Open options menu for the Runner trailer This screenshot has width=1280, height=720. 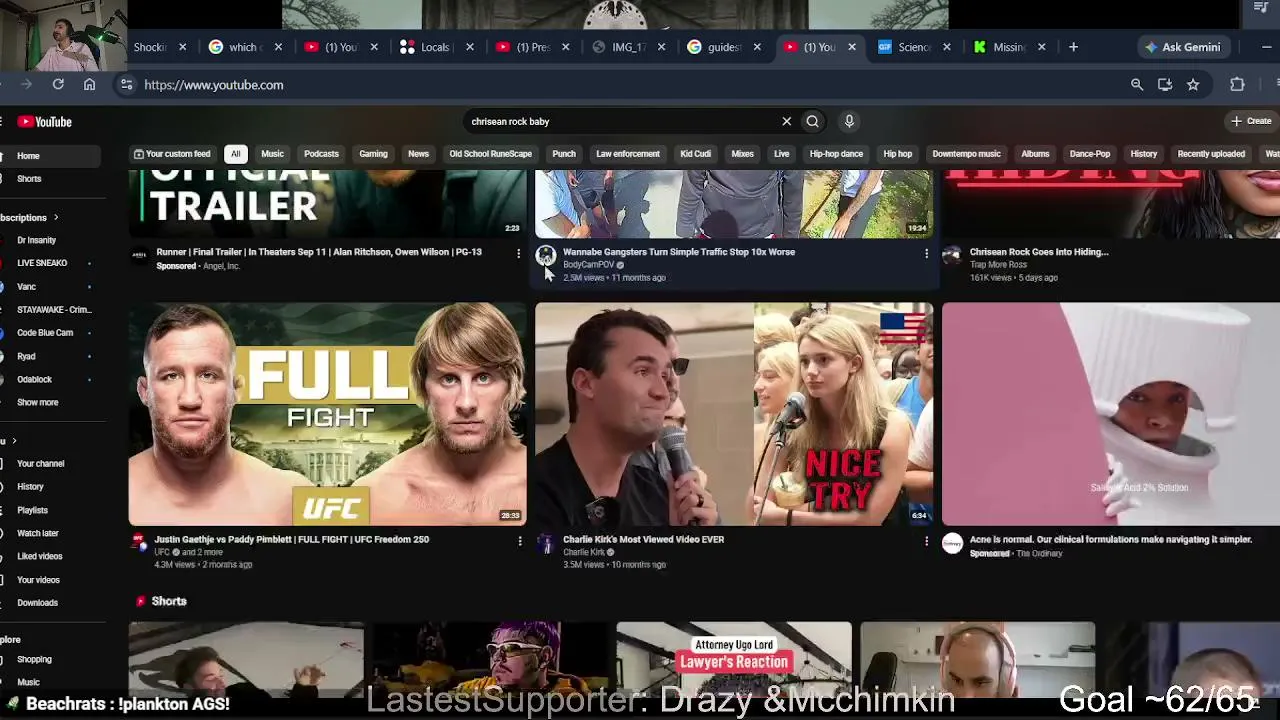tap(518, 254)
